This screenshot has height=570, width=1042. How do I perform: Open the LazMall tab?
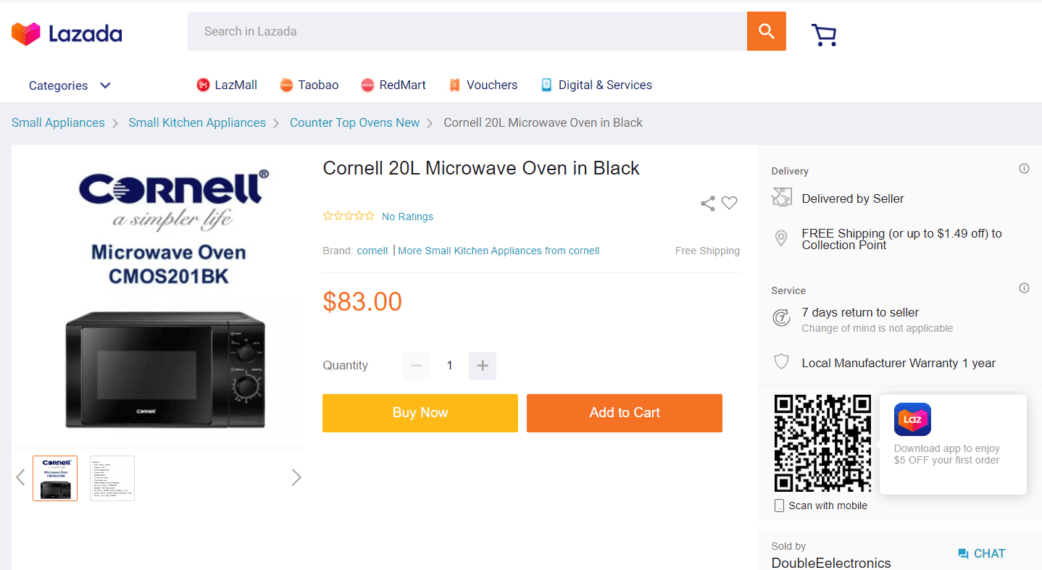(227, 85)
